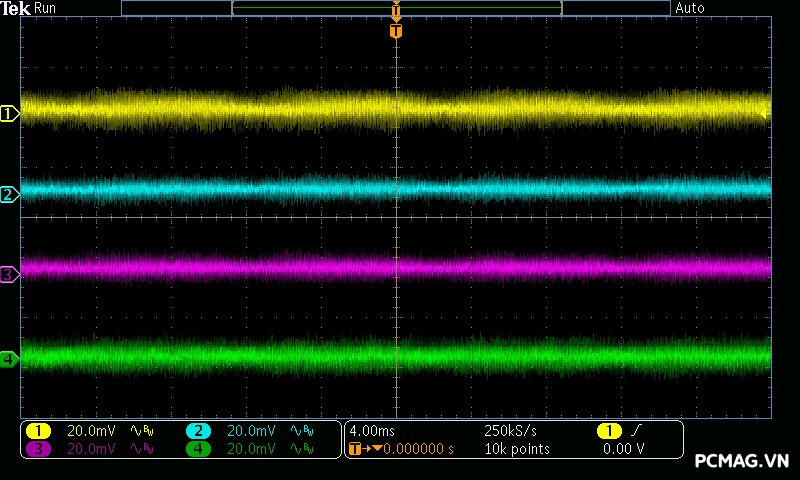Viewport: 800px width, 480px height.
Task: Click the orange trigger position T marker
Action: tap(396, 31)
